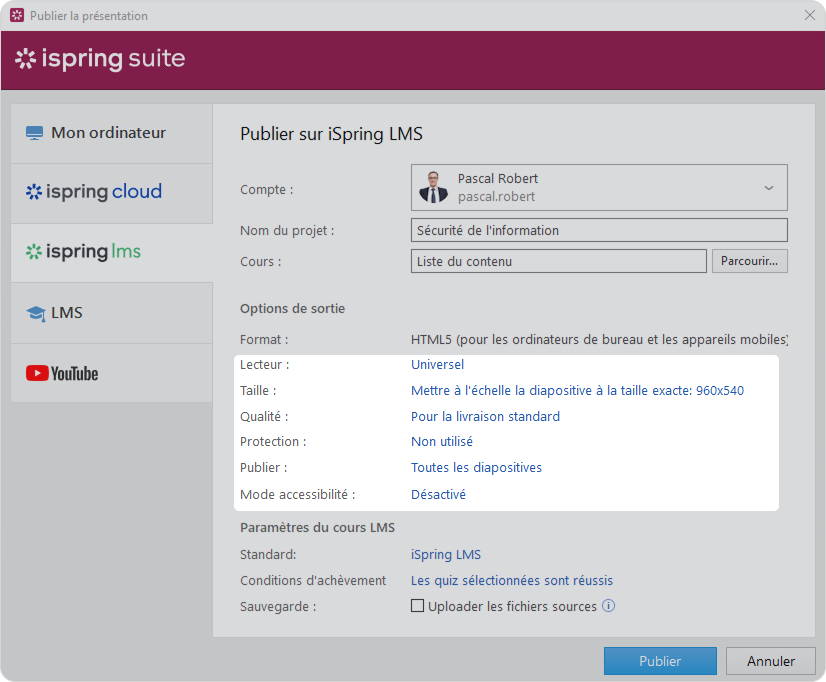Click the graduation cap LMS icon

point(36,313)
